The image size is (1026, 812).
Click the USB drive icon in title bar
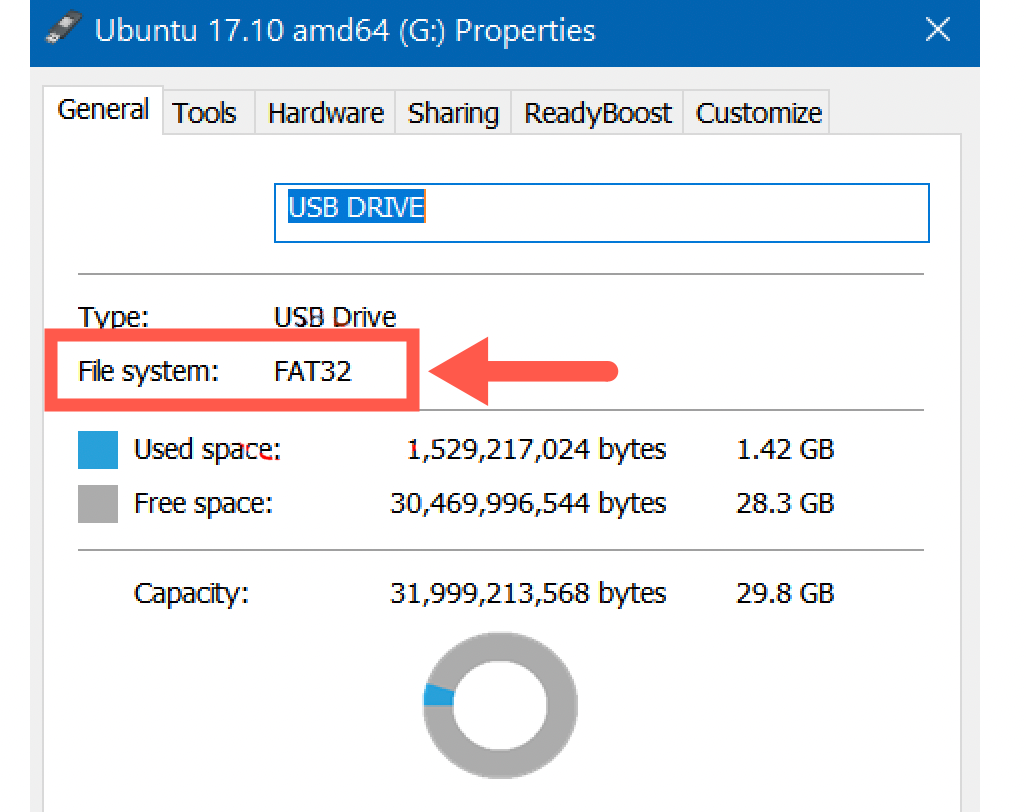tap(62, 28)
